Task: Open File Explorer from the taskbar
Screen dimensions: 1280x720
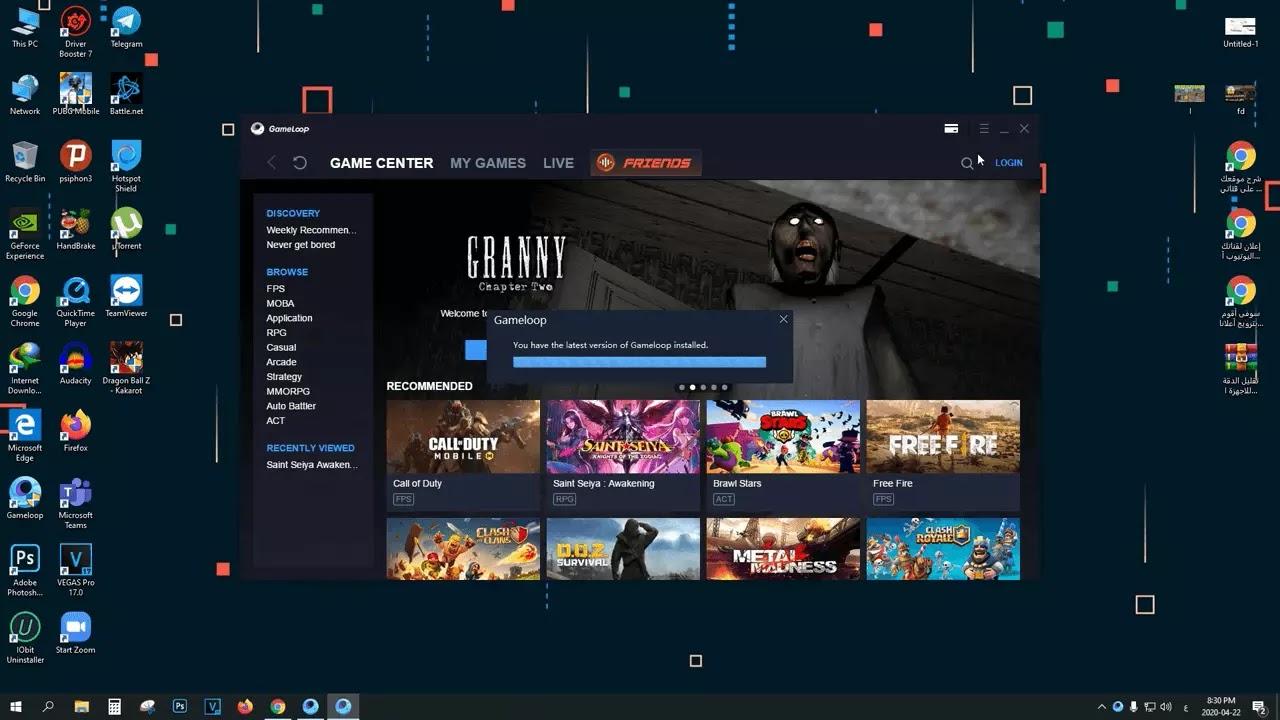Action: [82, 706]
